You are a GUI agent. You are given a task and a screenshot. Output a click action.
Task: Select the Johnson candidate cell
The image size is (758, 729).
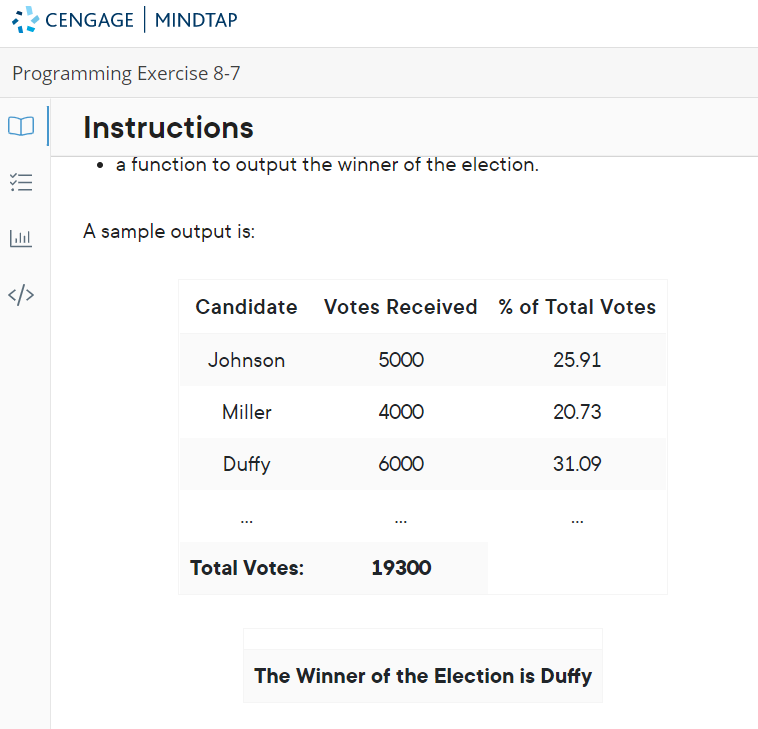click(x=247, y=360)
